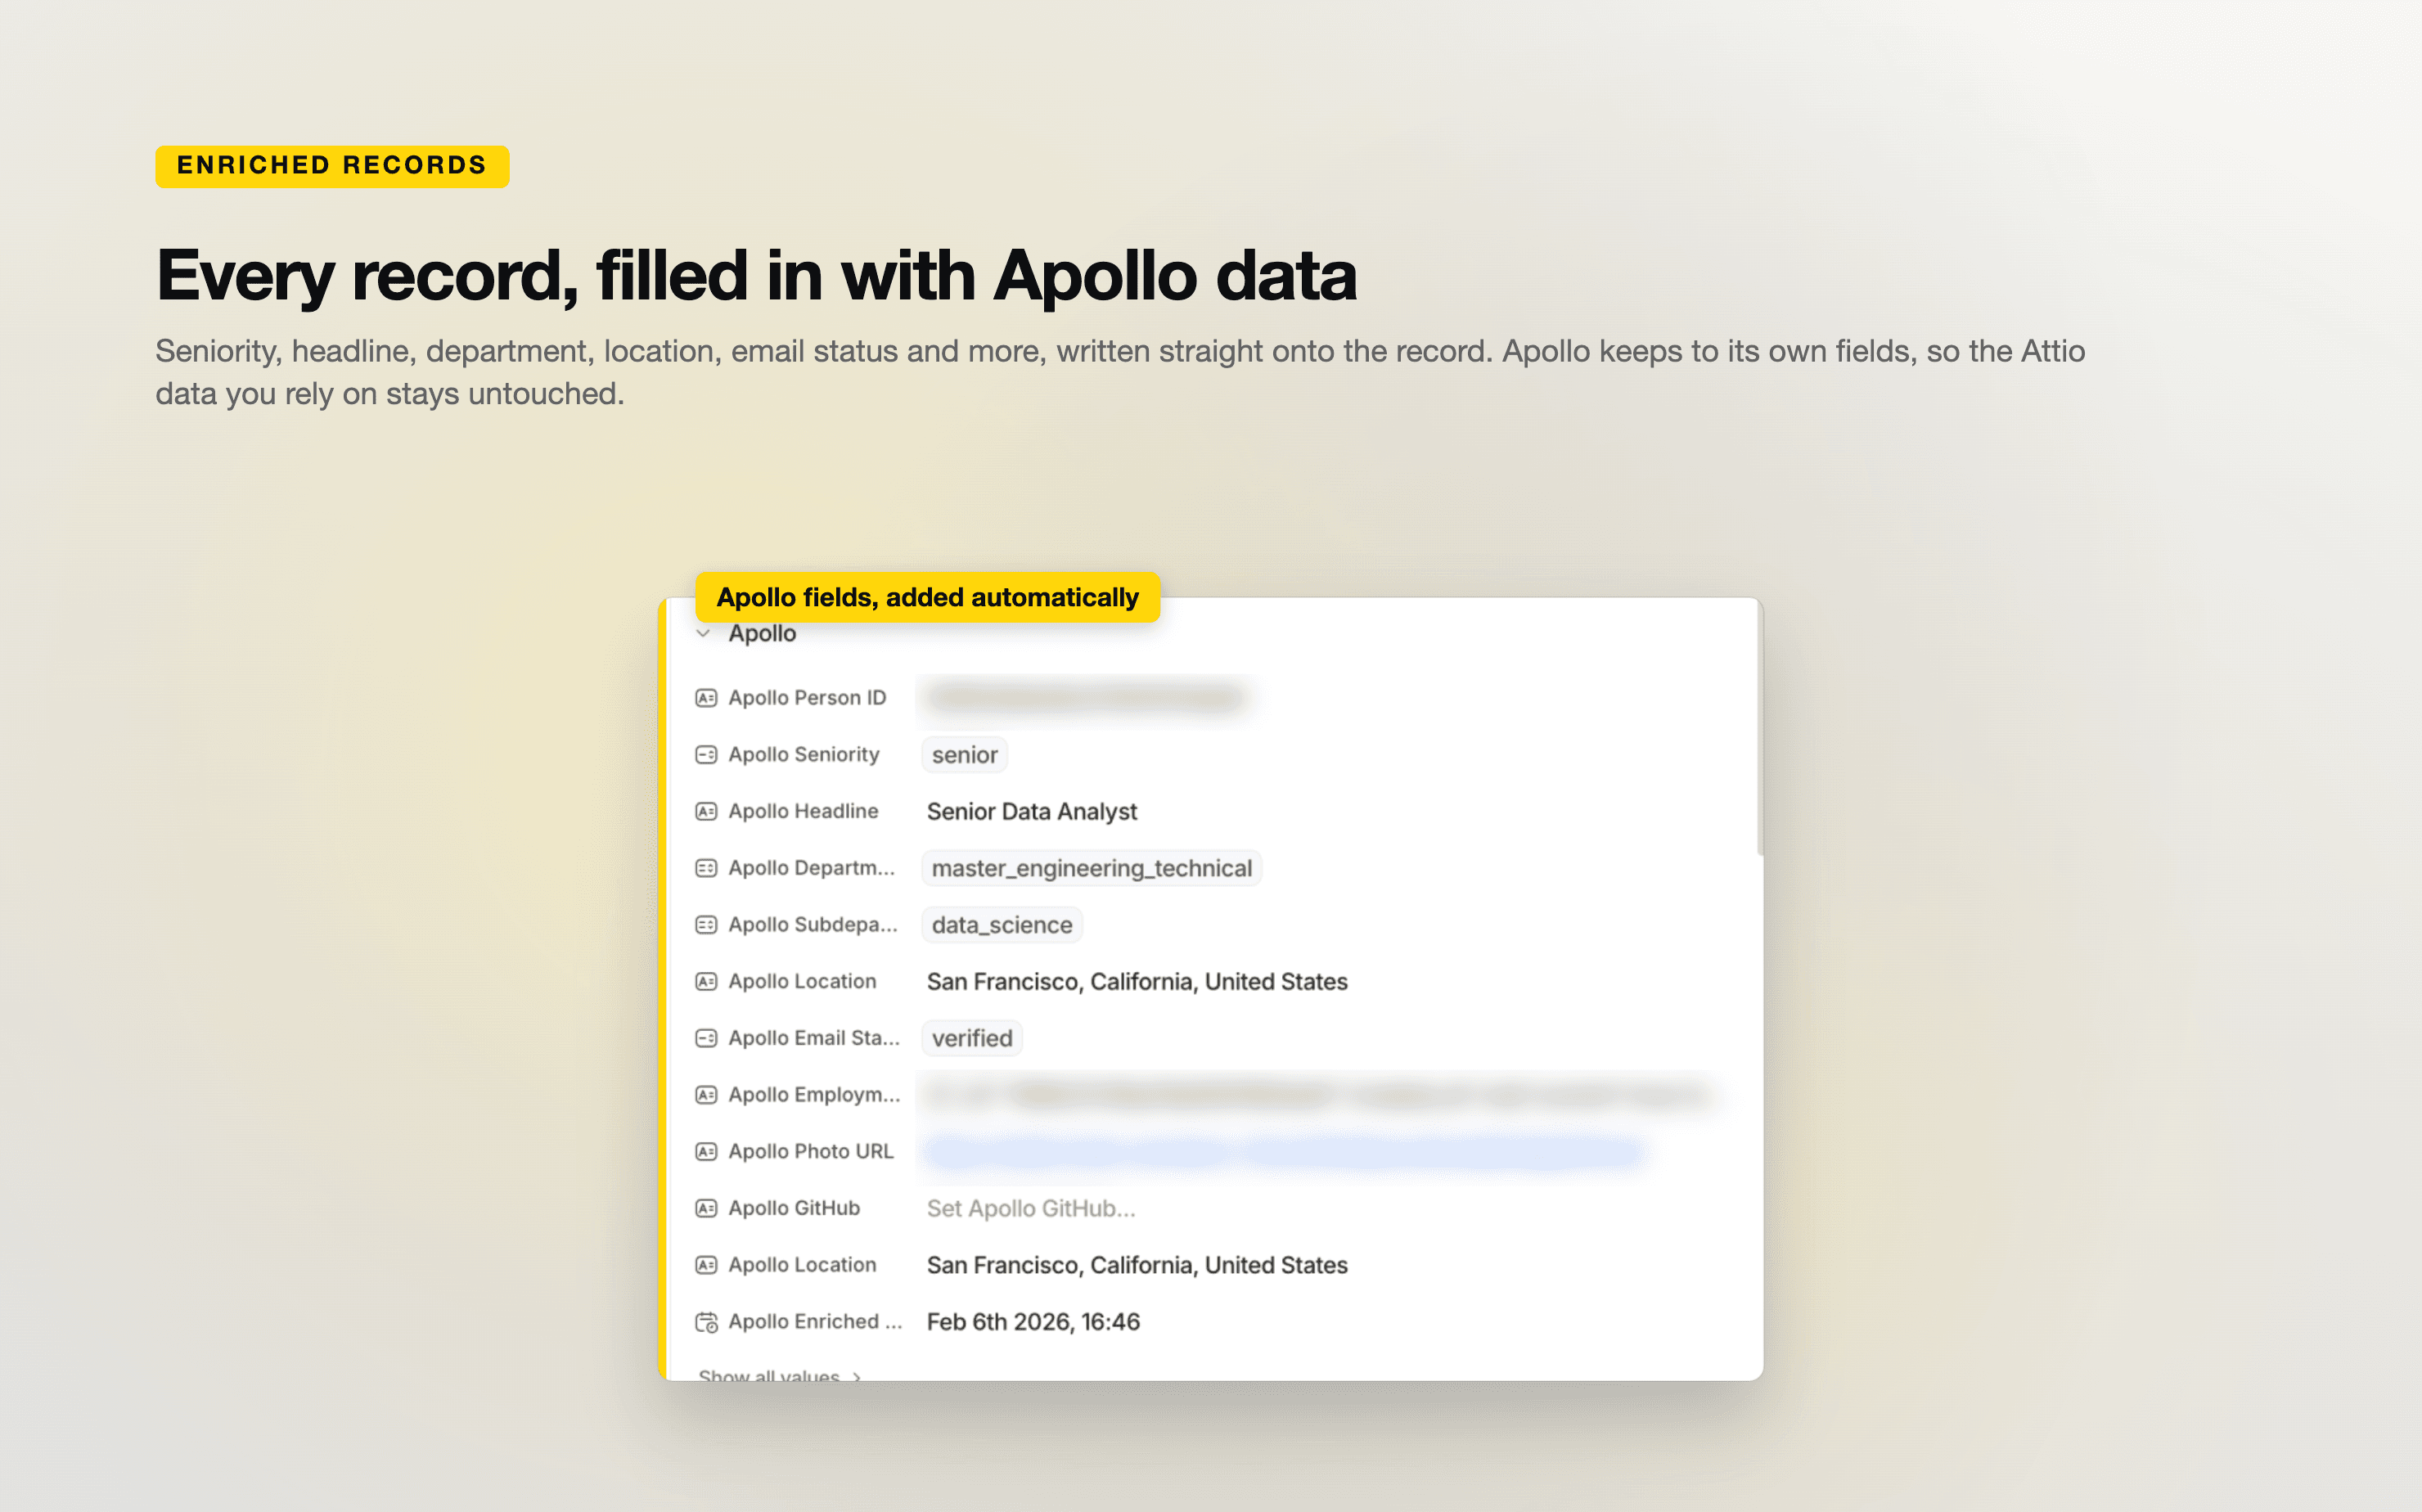Click the 'Apollo Employm...' label
The image size is (2422, 1512).
[814, 1095]
